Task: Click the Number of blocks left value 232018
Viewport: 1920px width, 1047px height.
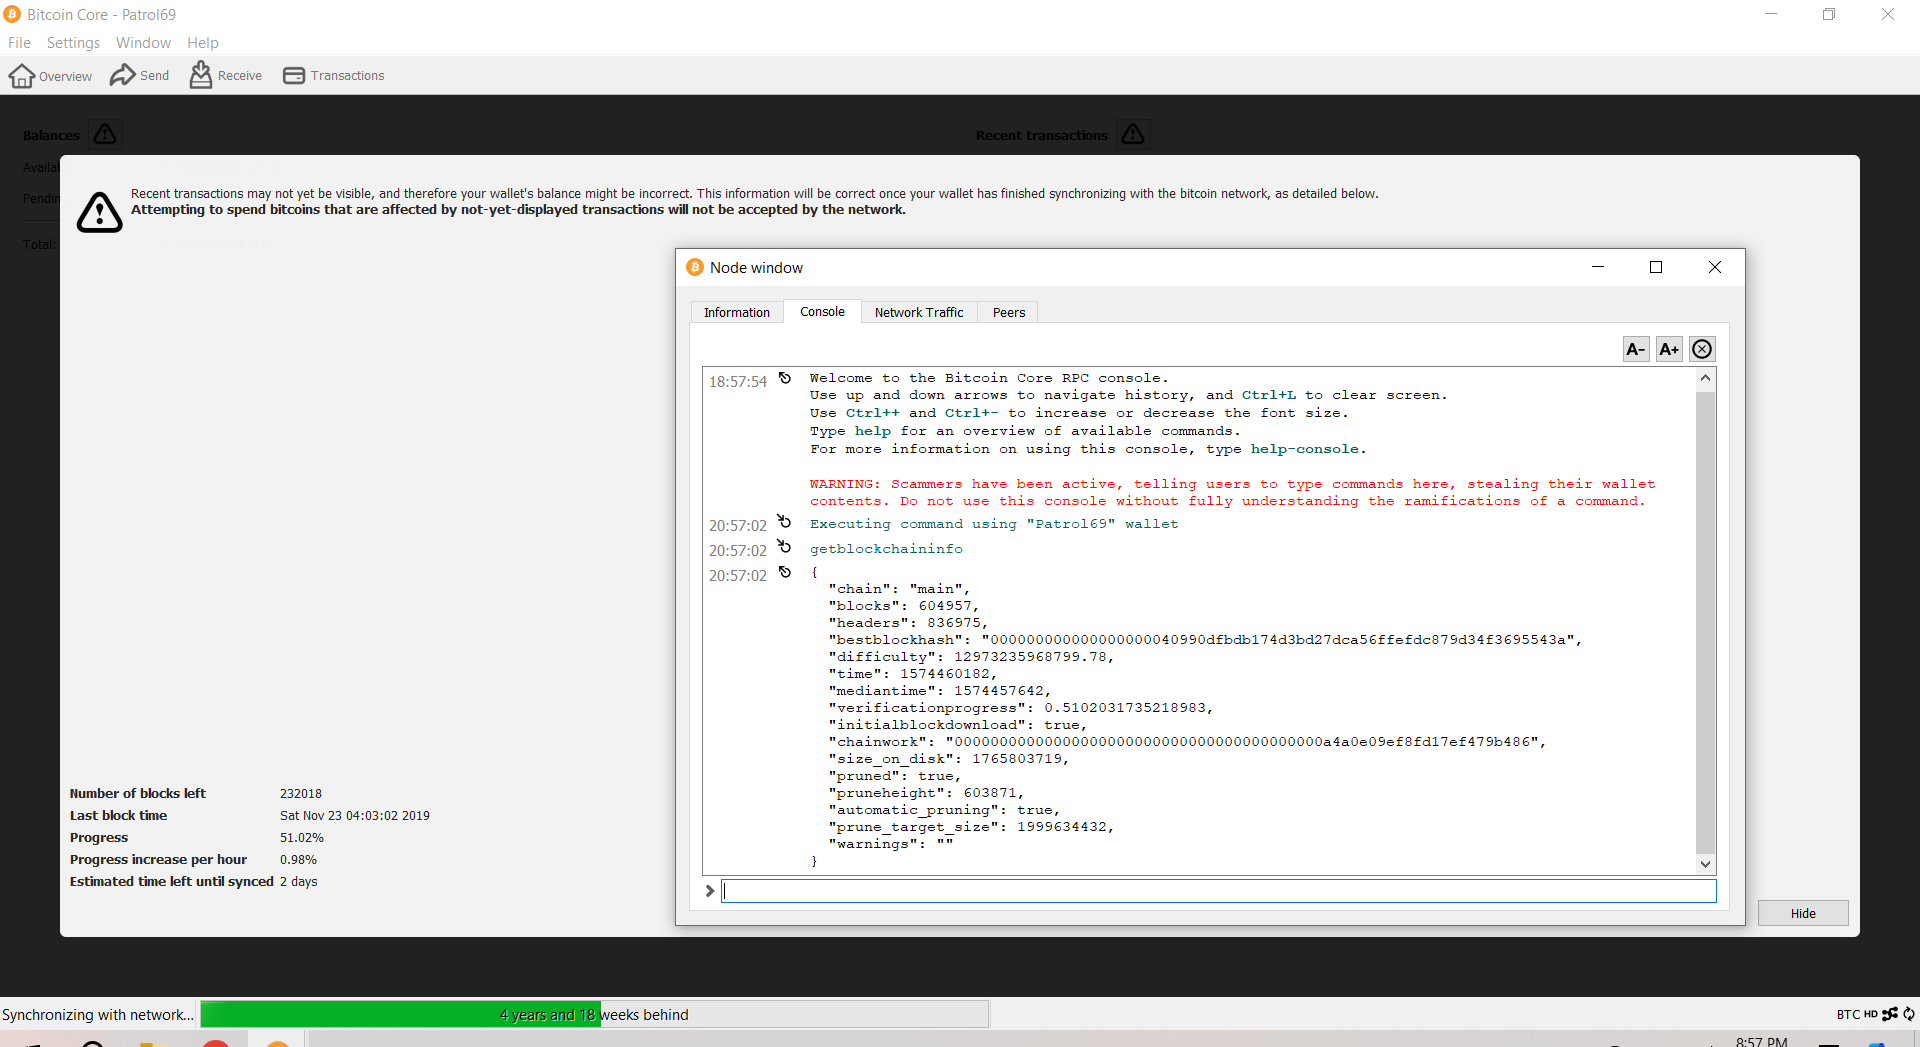Action: point(301,794)
